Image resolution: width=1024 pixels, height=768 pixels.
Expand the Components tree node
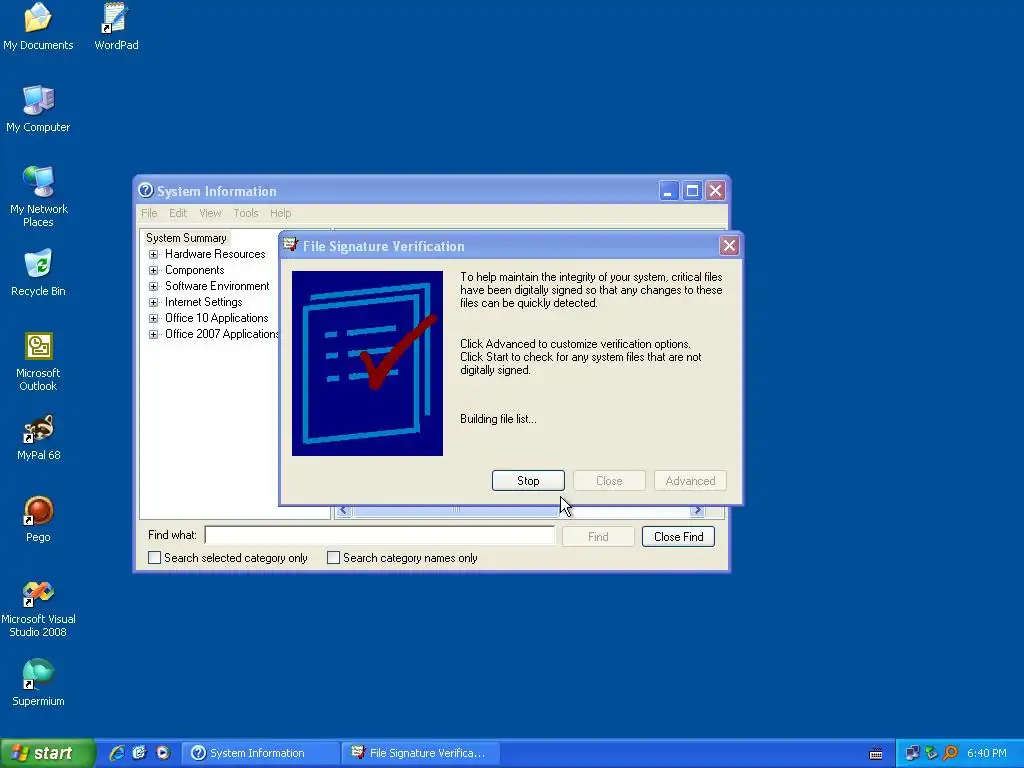pyautogui.click(x=153, y=270)
